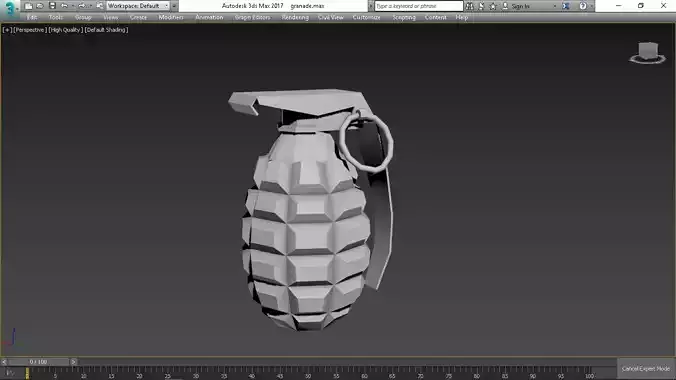The height and width of the screenshot is (380, 676).
Task: Expand the Quick Access Toolbar customize arrow
Action: tap(174, 6)
